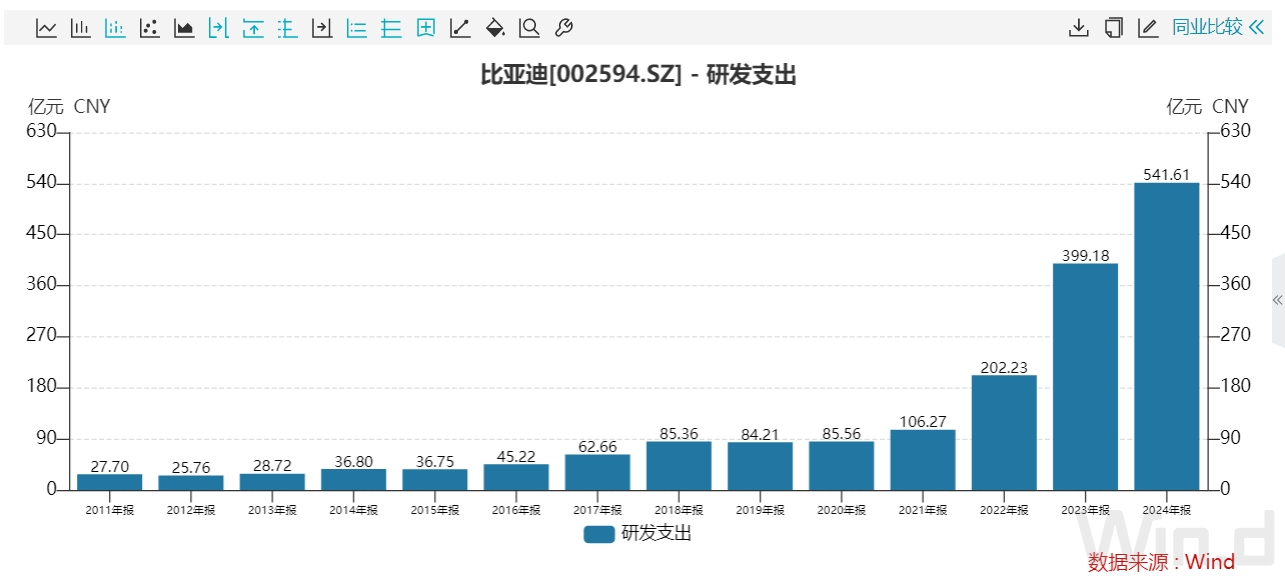Click the 36.75 data label
The height and width of the screenshot is (576, 1285).
(435, 462)
